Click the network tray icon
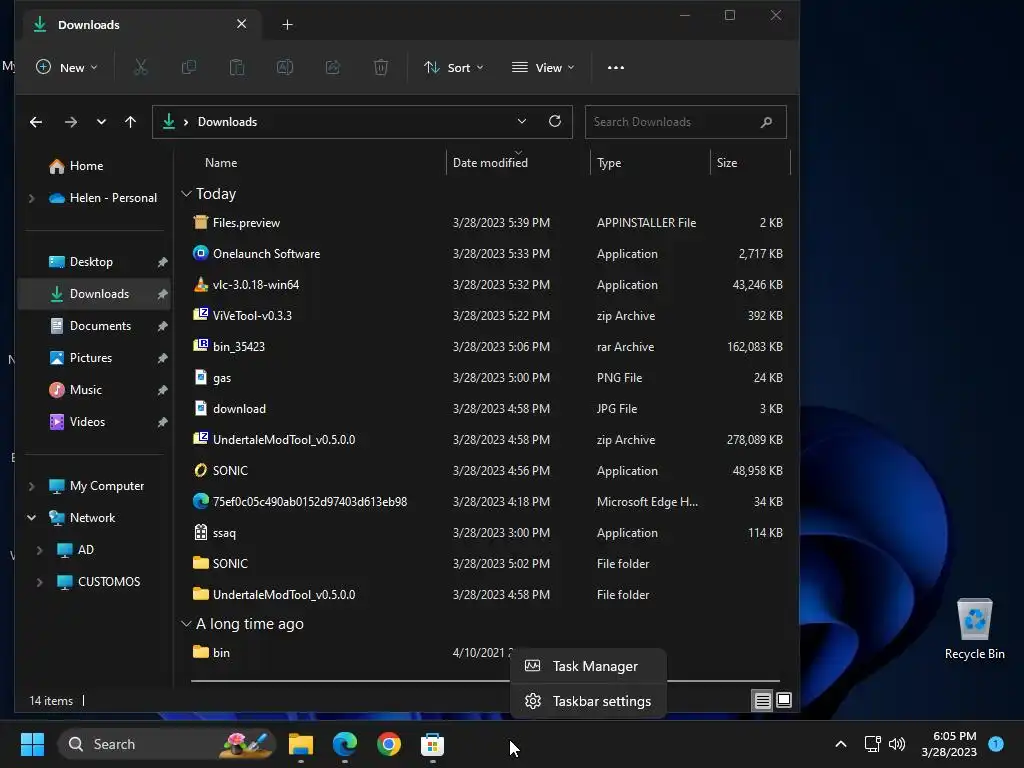Image resolution: width=1024 pixels, height=768 pixels. click(x=872, y=744)
